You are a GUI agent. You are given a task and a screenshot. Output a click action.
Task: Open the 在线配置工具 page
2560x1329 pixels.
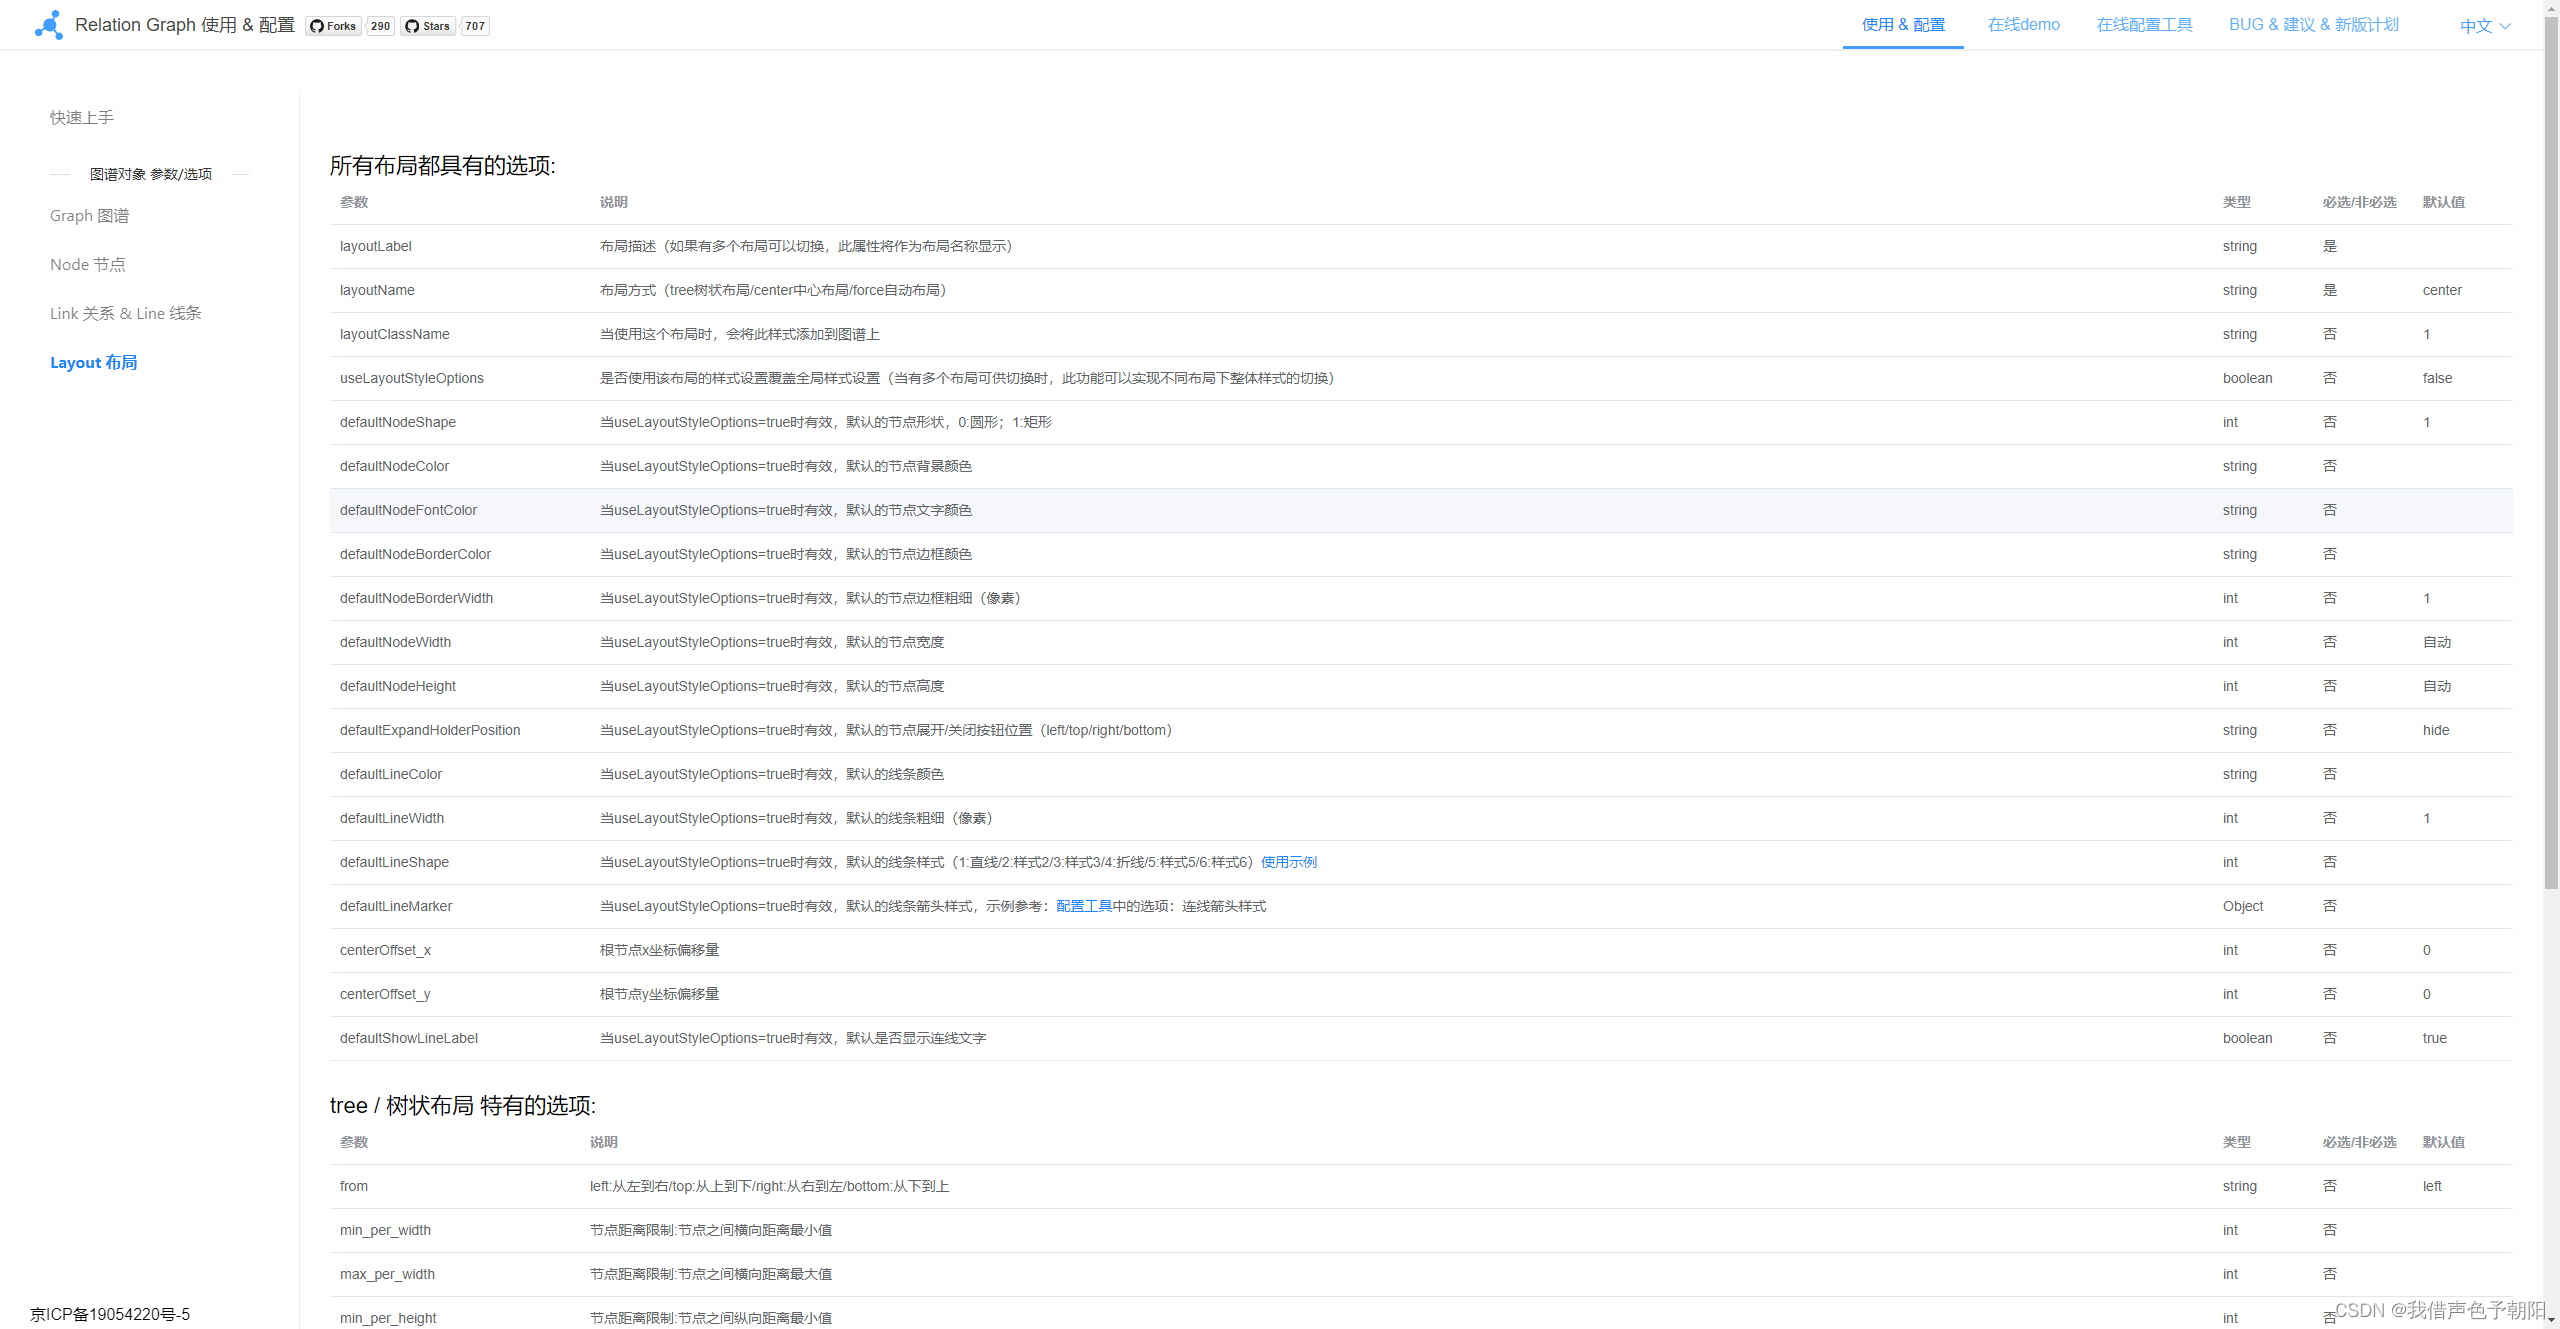coord(2144,24)
